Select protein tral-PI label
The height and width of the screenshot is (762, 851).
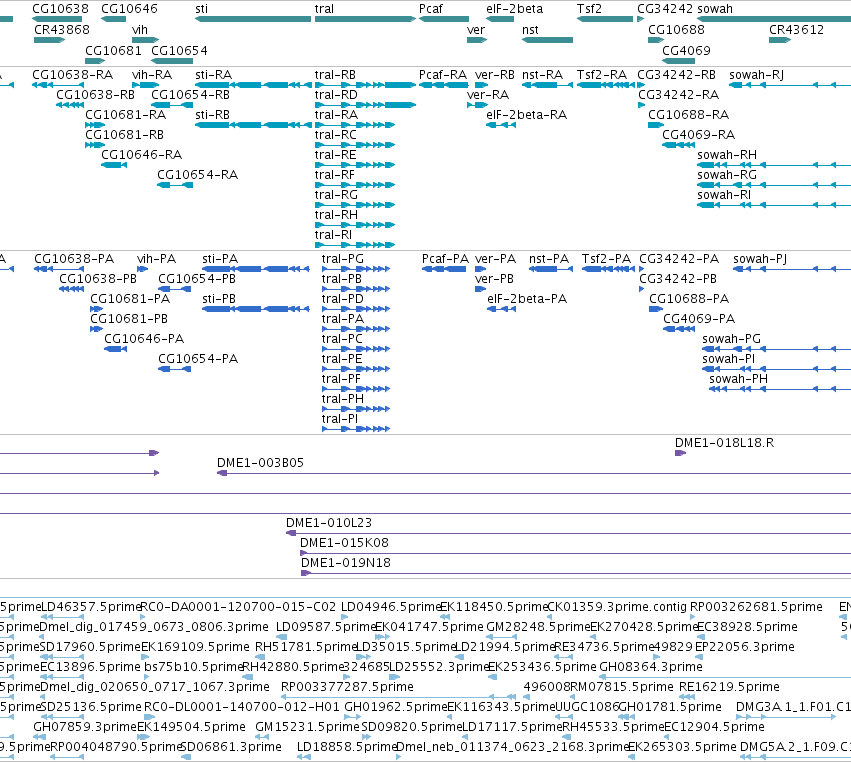click(339, 418)
